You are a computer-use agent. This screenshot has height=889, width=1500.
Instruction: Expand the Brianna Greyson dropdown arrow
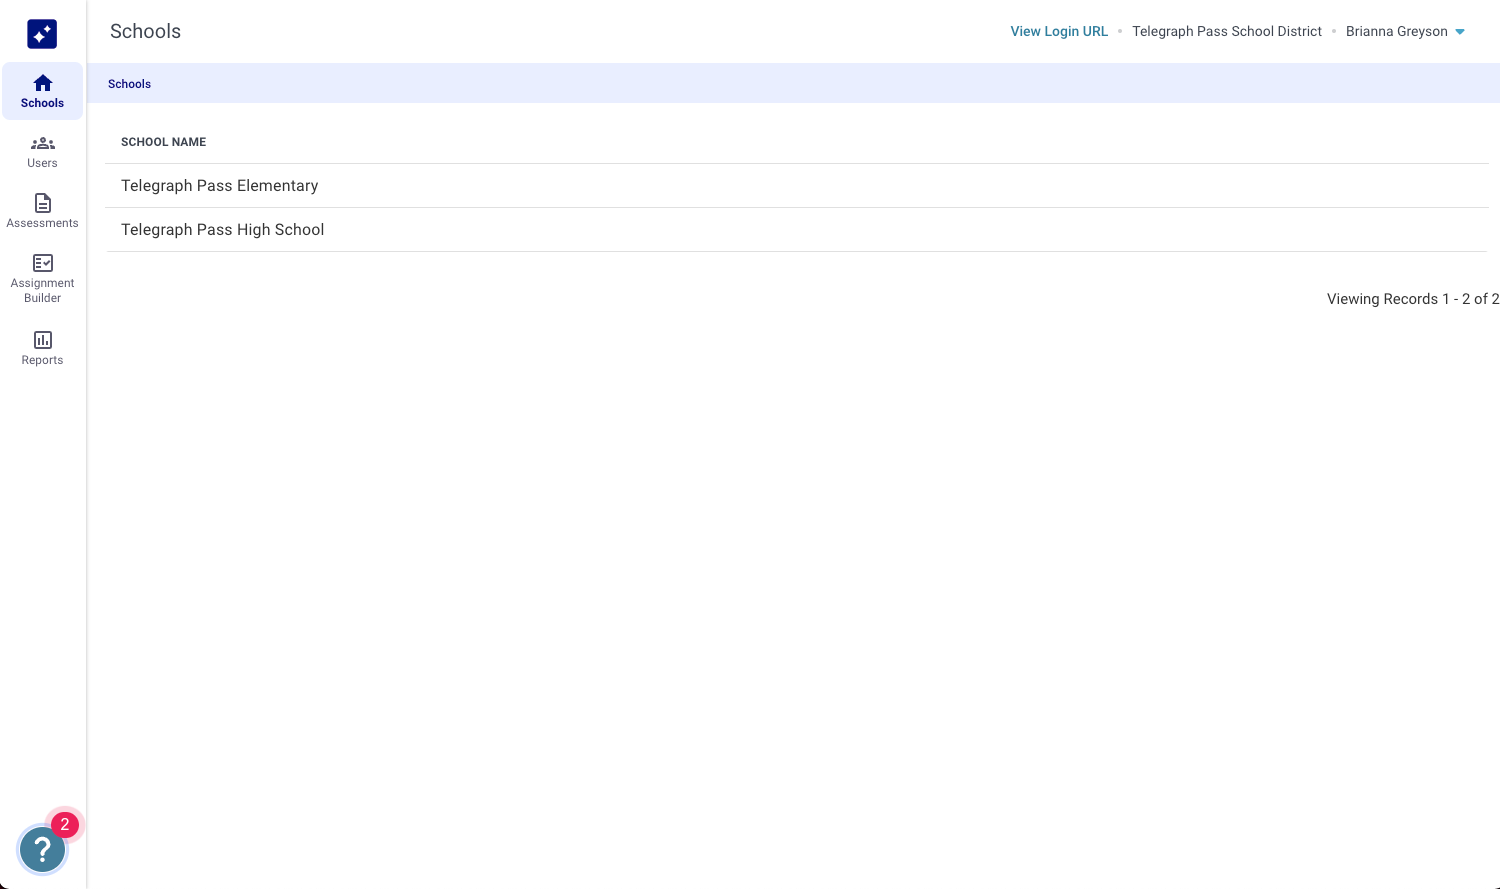(1460, 32)
